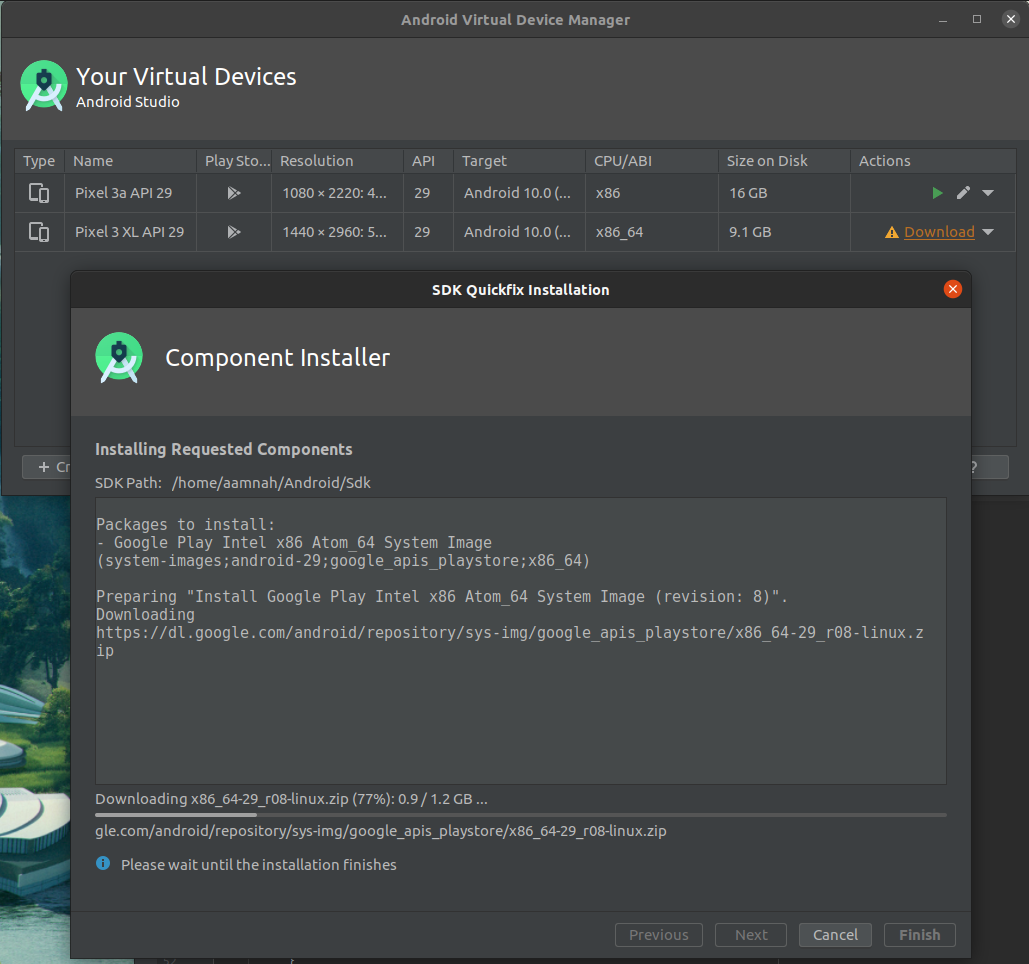Screen dimensions: 1029x964
Task: Sort devices by Name column header
Action: [x=131, y=161]
